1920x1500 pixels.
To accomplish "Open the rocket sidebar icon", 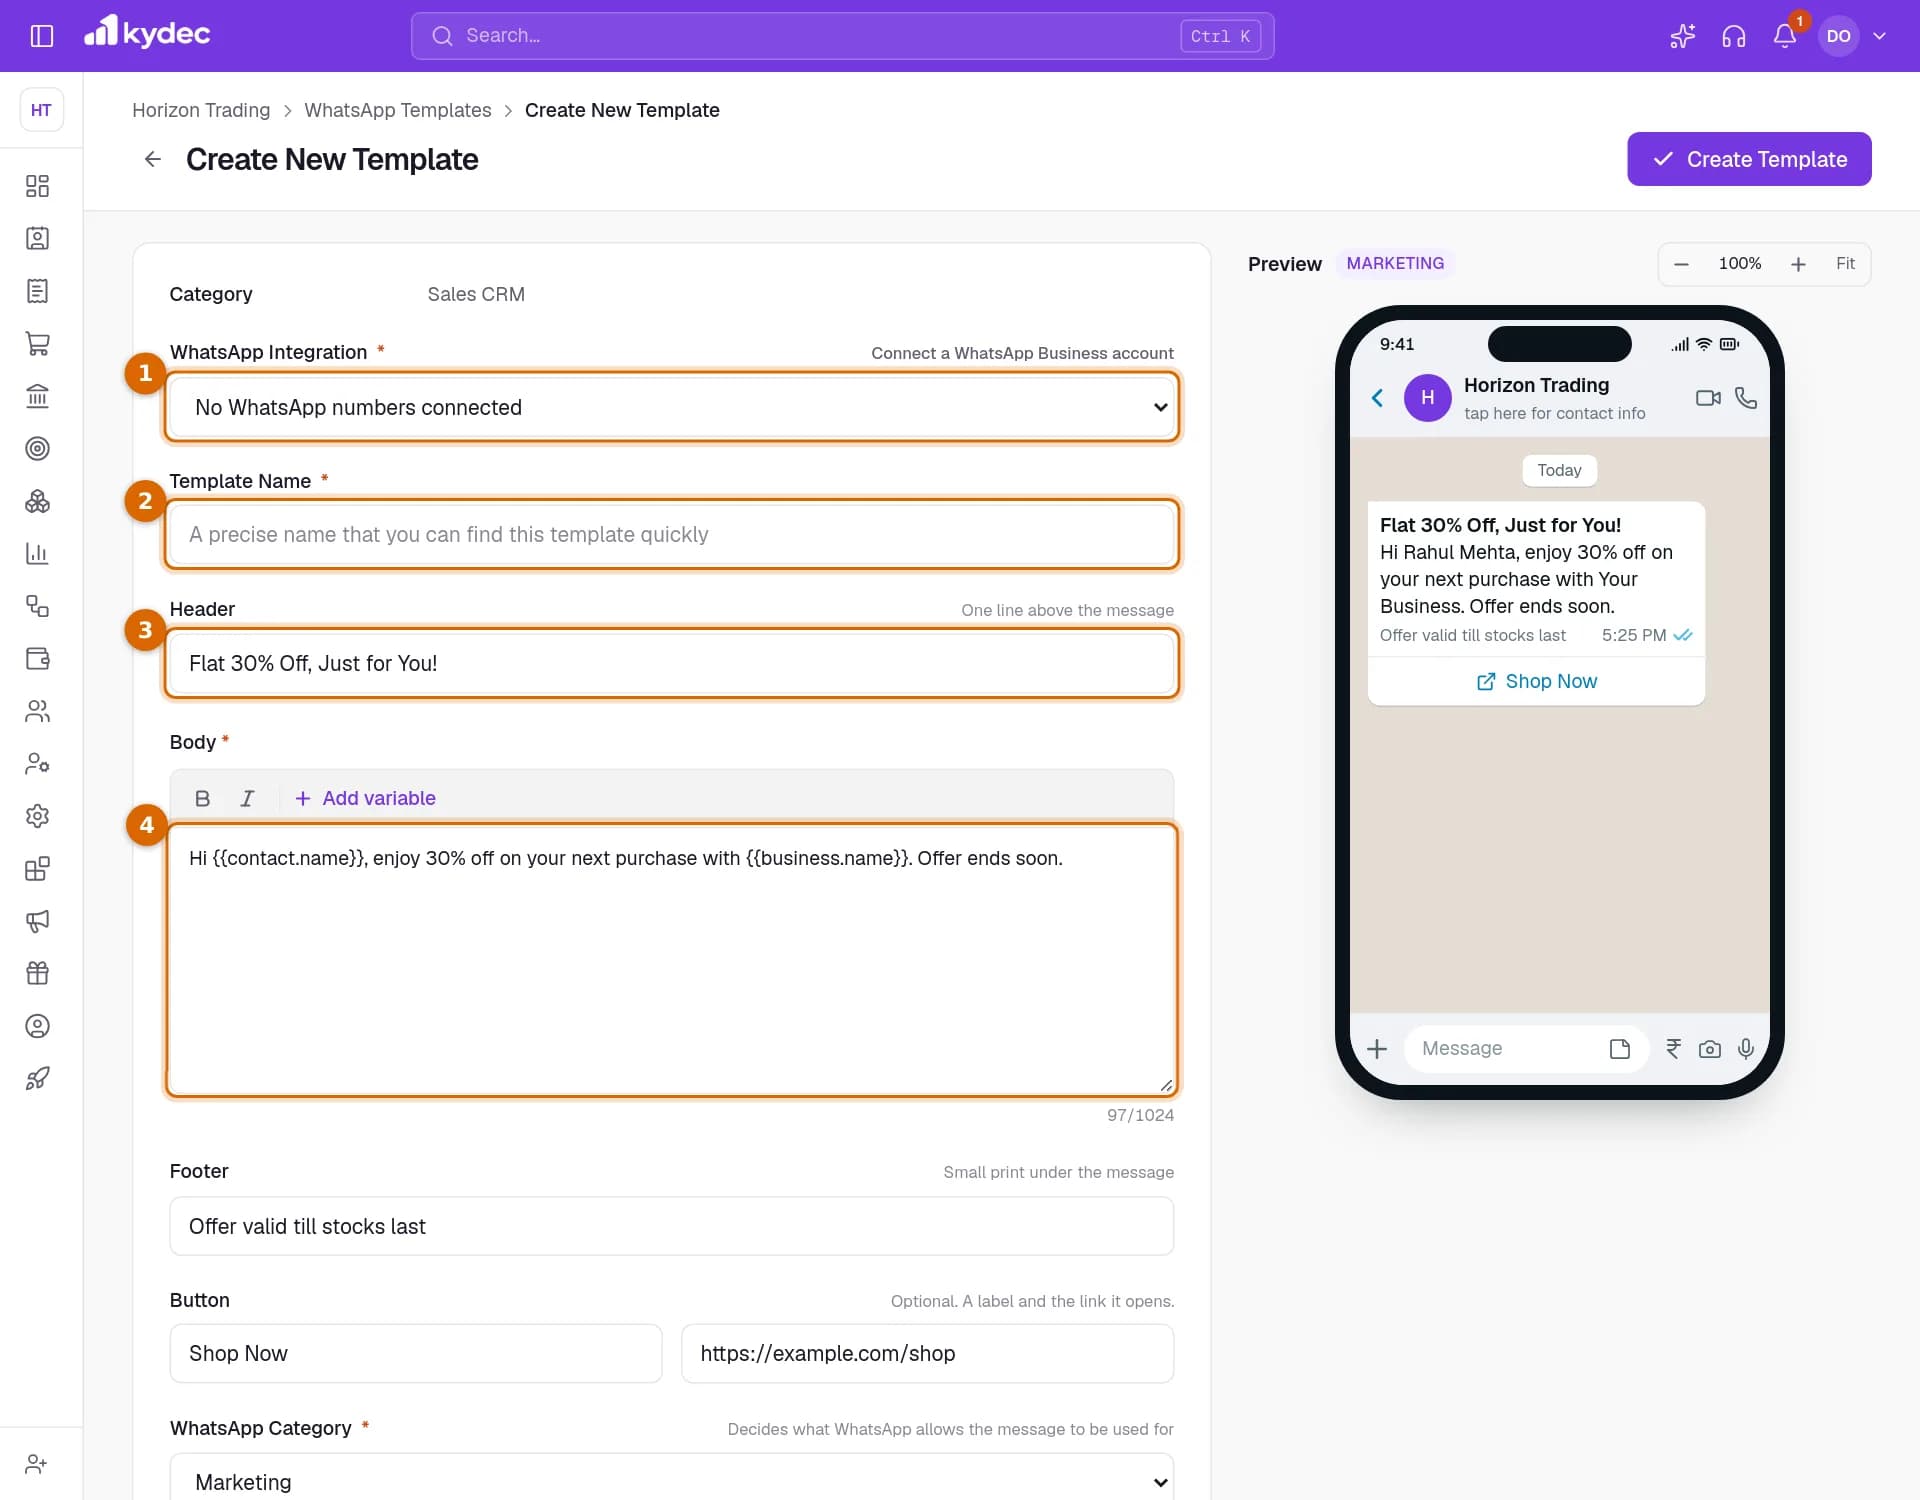I will click(x=37, y=1078).
